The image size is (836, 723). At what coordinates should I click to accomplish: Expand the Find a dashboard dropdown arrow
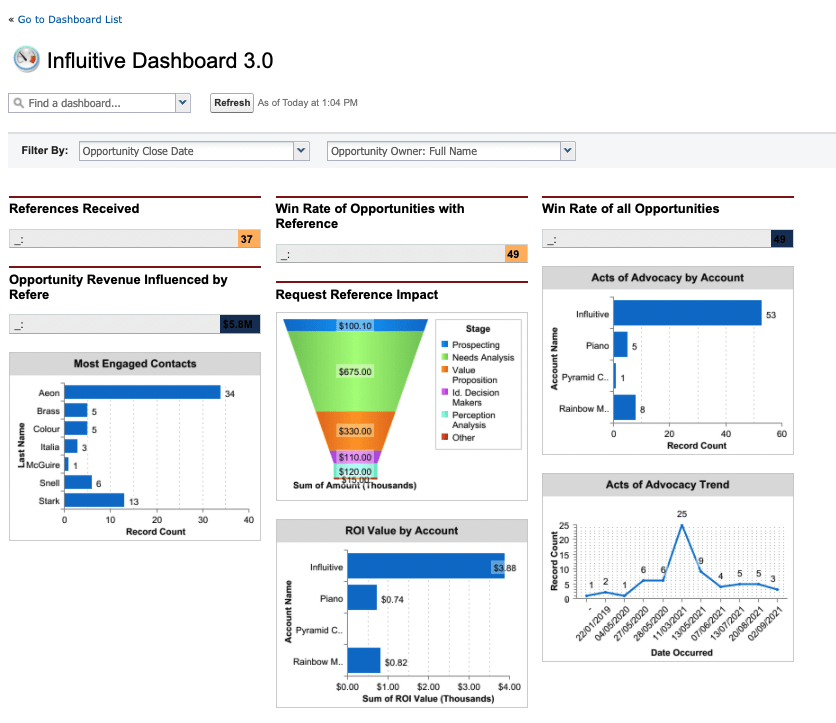click(x=183, y=102)
